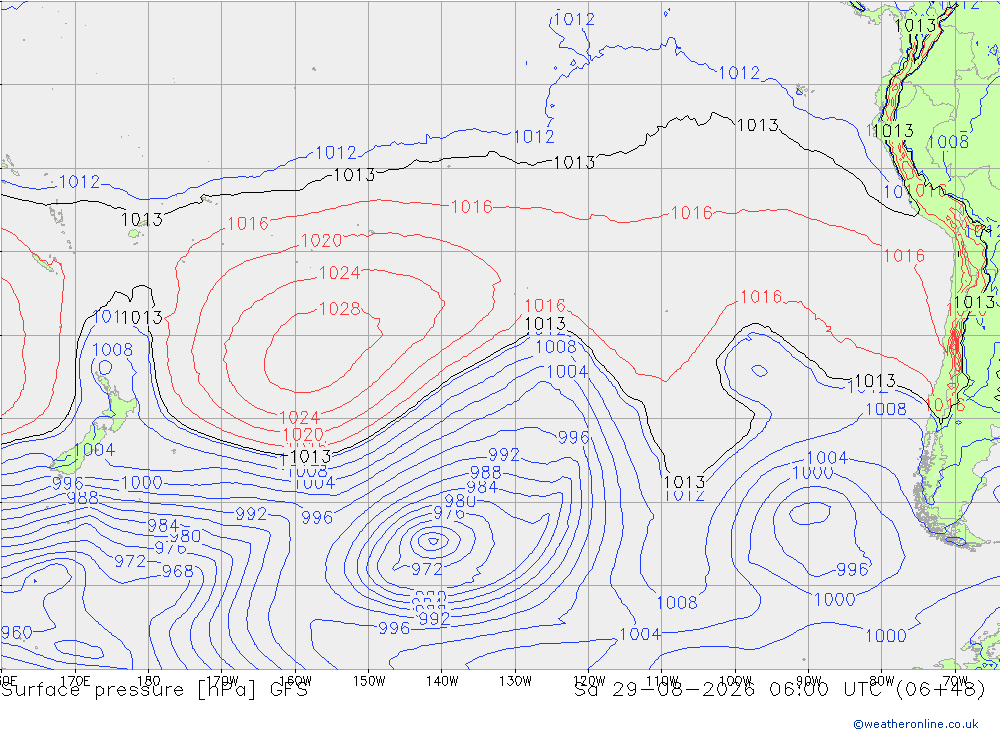The width and height of the screenshot is (1000, 733).
Task: Click the 130W longitude label
Action: (515, 681)
